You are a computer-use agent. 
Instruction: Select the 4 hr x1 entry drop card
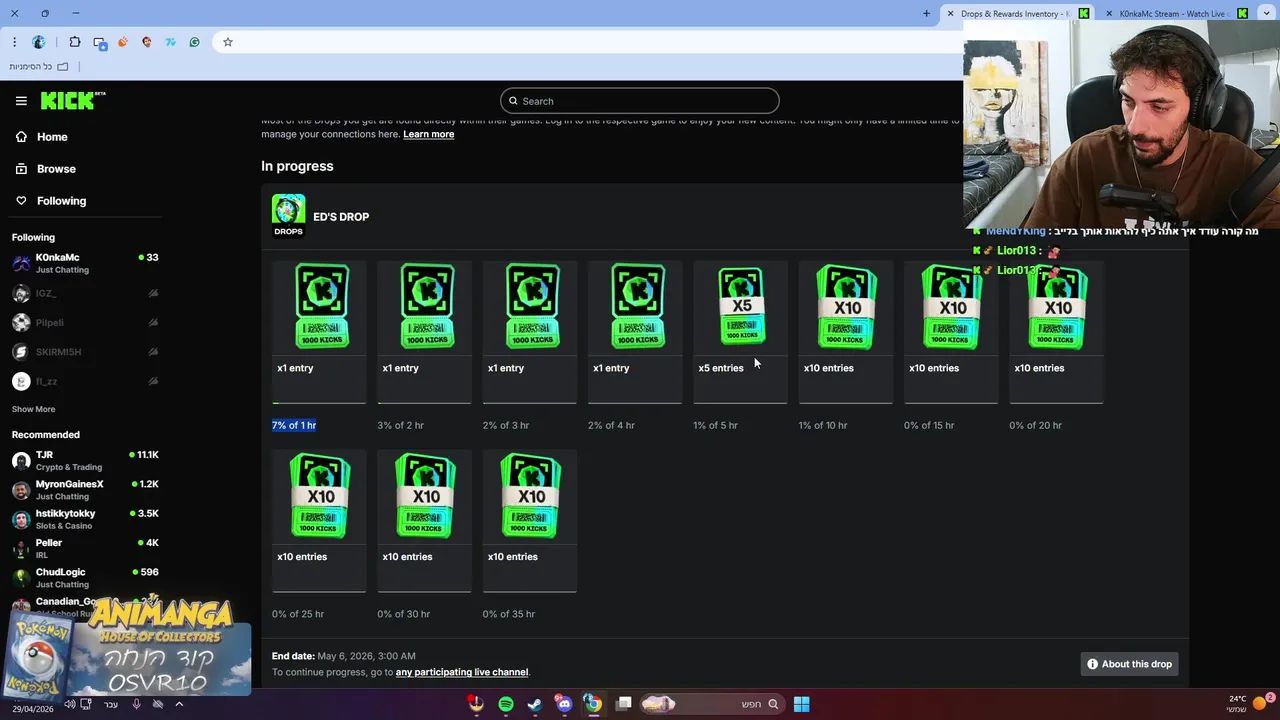click(635, 332)
